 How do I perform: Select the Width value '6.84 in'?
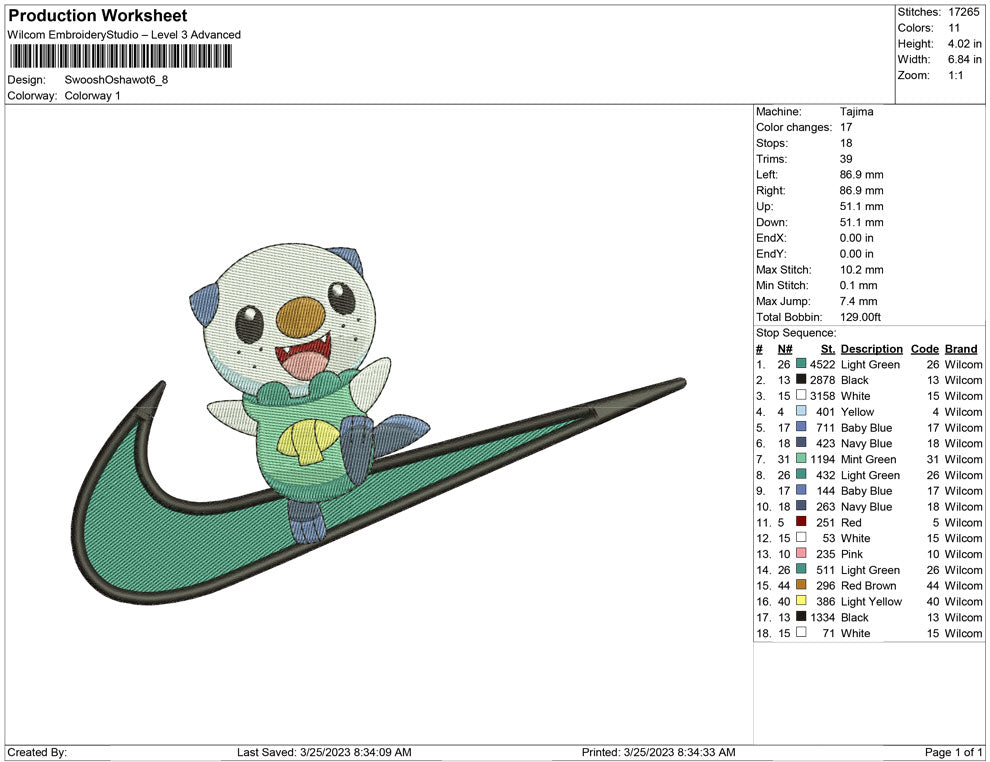(x=964, y=59)
